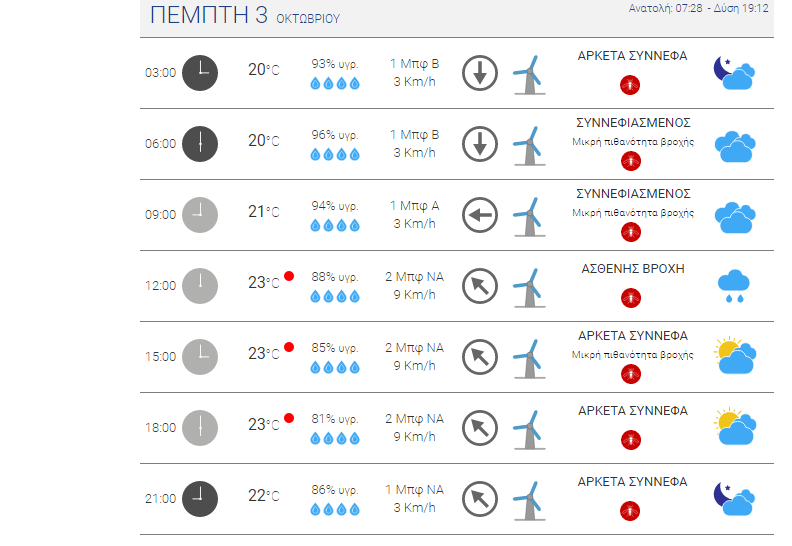This screenshot has width=792, height=546.
Task: Click the red dot beside 23°C at 12:00
Action: click(289, 276)
